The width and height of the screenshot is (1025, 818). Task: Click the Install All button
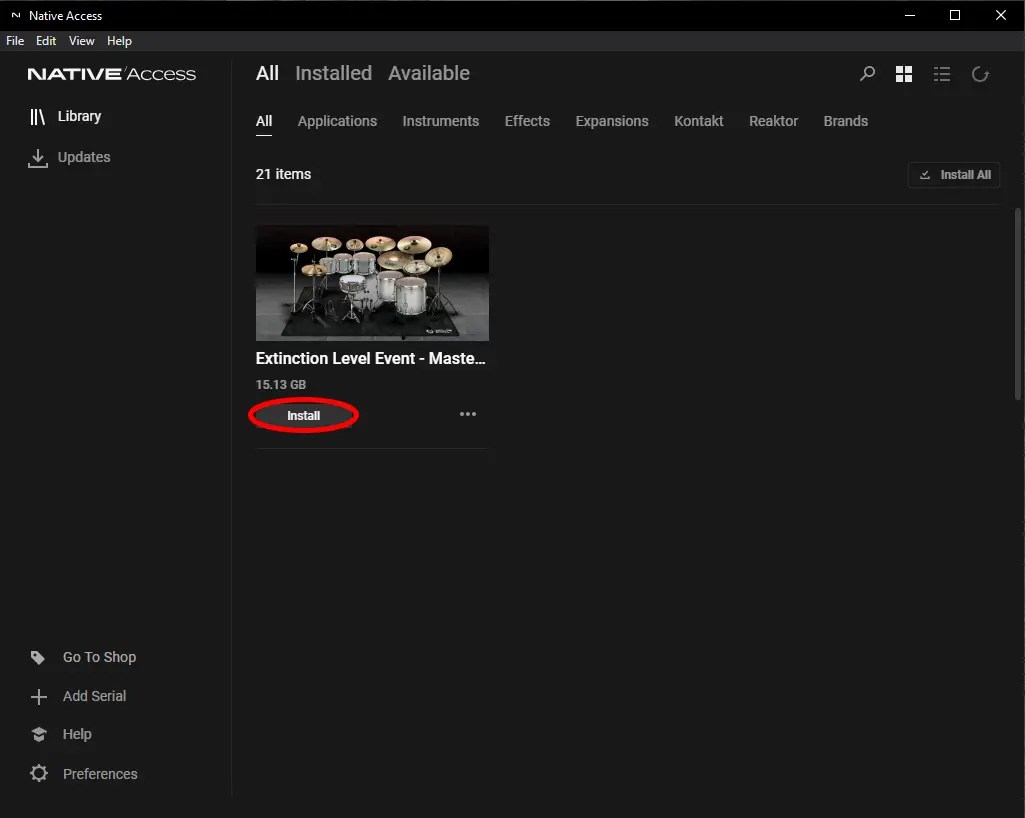tap(954, 175)
